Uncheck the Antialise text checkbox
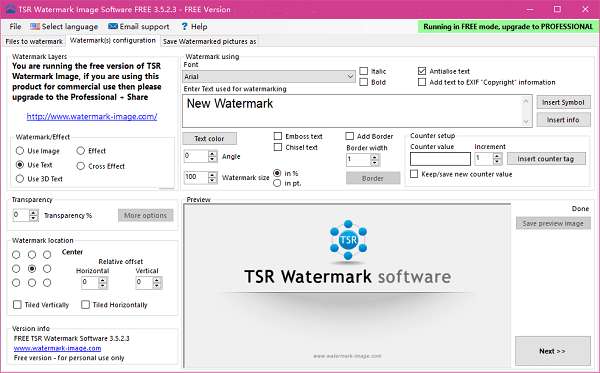This screenshot has width=600, height=373. (x=422, y=71)
